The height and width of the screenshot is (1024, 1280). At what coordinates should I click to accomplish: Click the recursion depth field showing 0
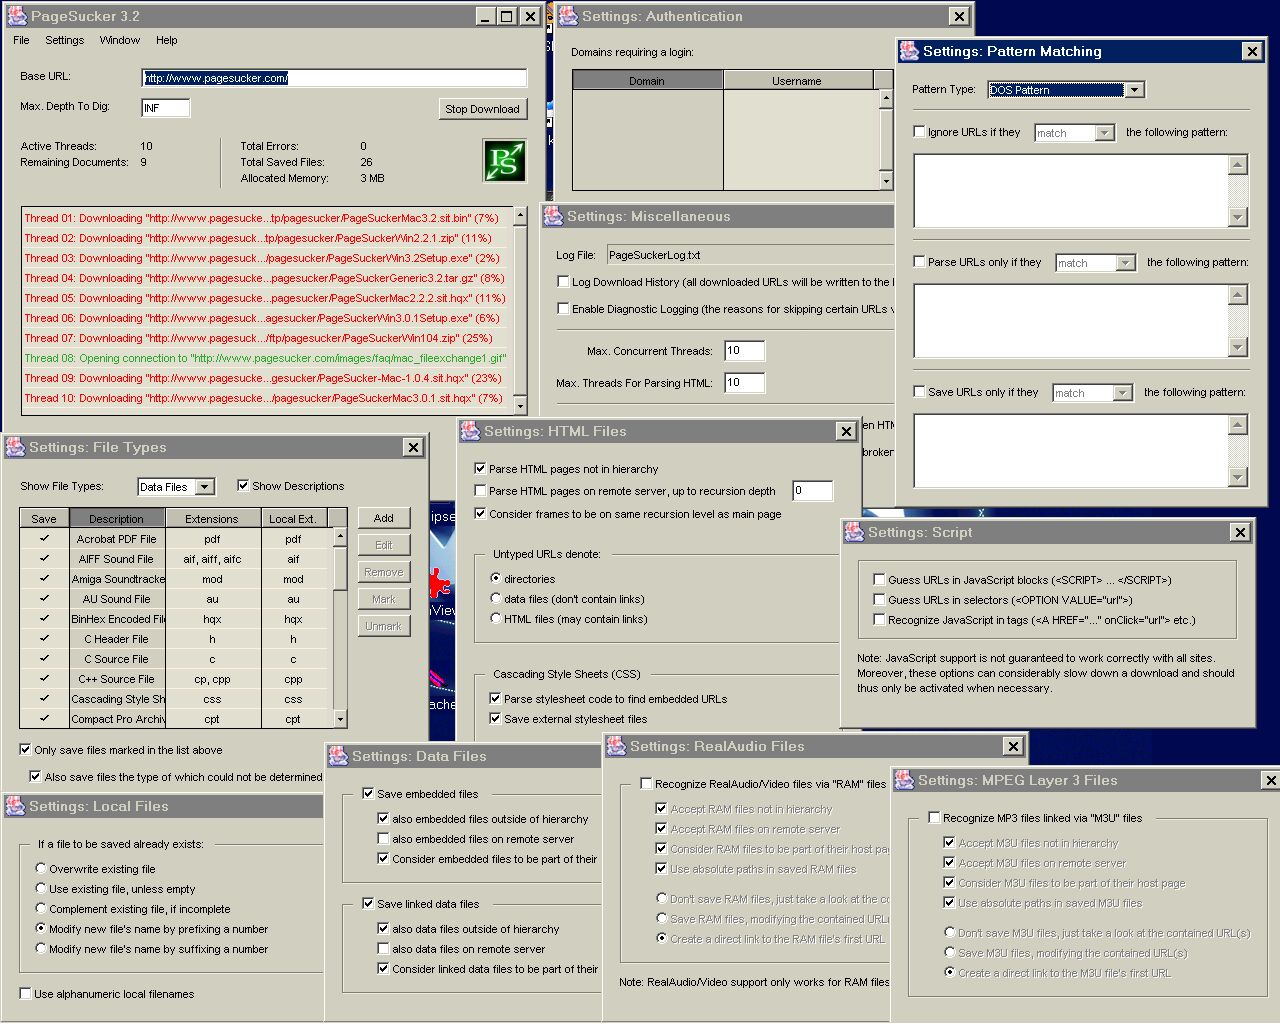pos(812,491)
